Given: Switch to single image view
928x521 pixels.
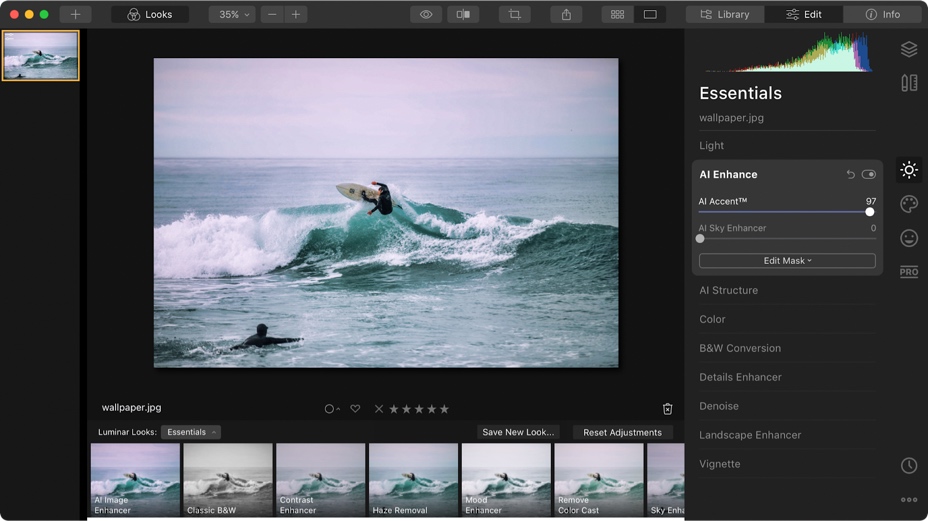Looking at the screenshot, I should point(650,14).
